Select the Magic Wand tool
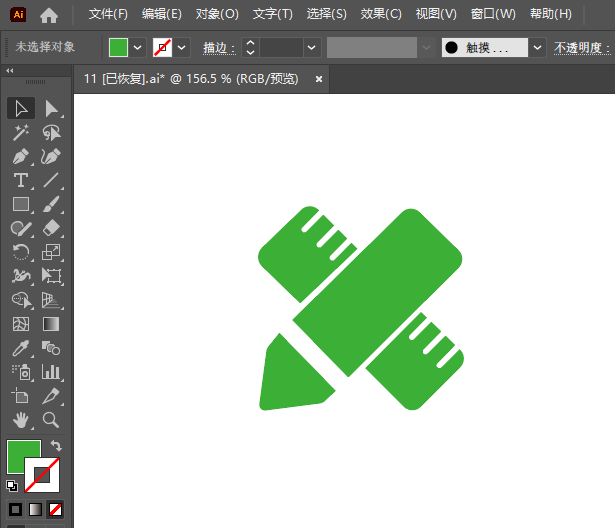 click(x=20, y=133)
